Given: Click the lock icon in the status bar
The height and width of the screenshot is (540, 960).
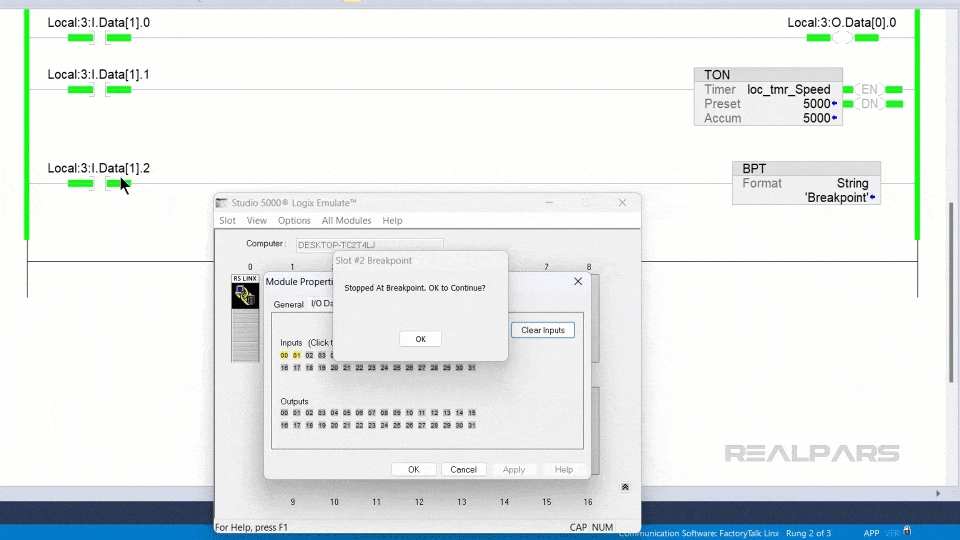Looking at the screenshot, I should pyautogui.click(x=907, y=531).
